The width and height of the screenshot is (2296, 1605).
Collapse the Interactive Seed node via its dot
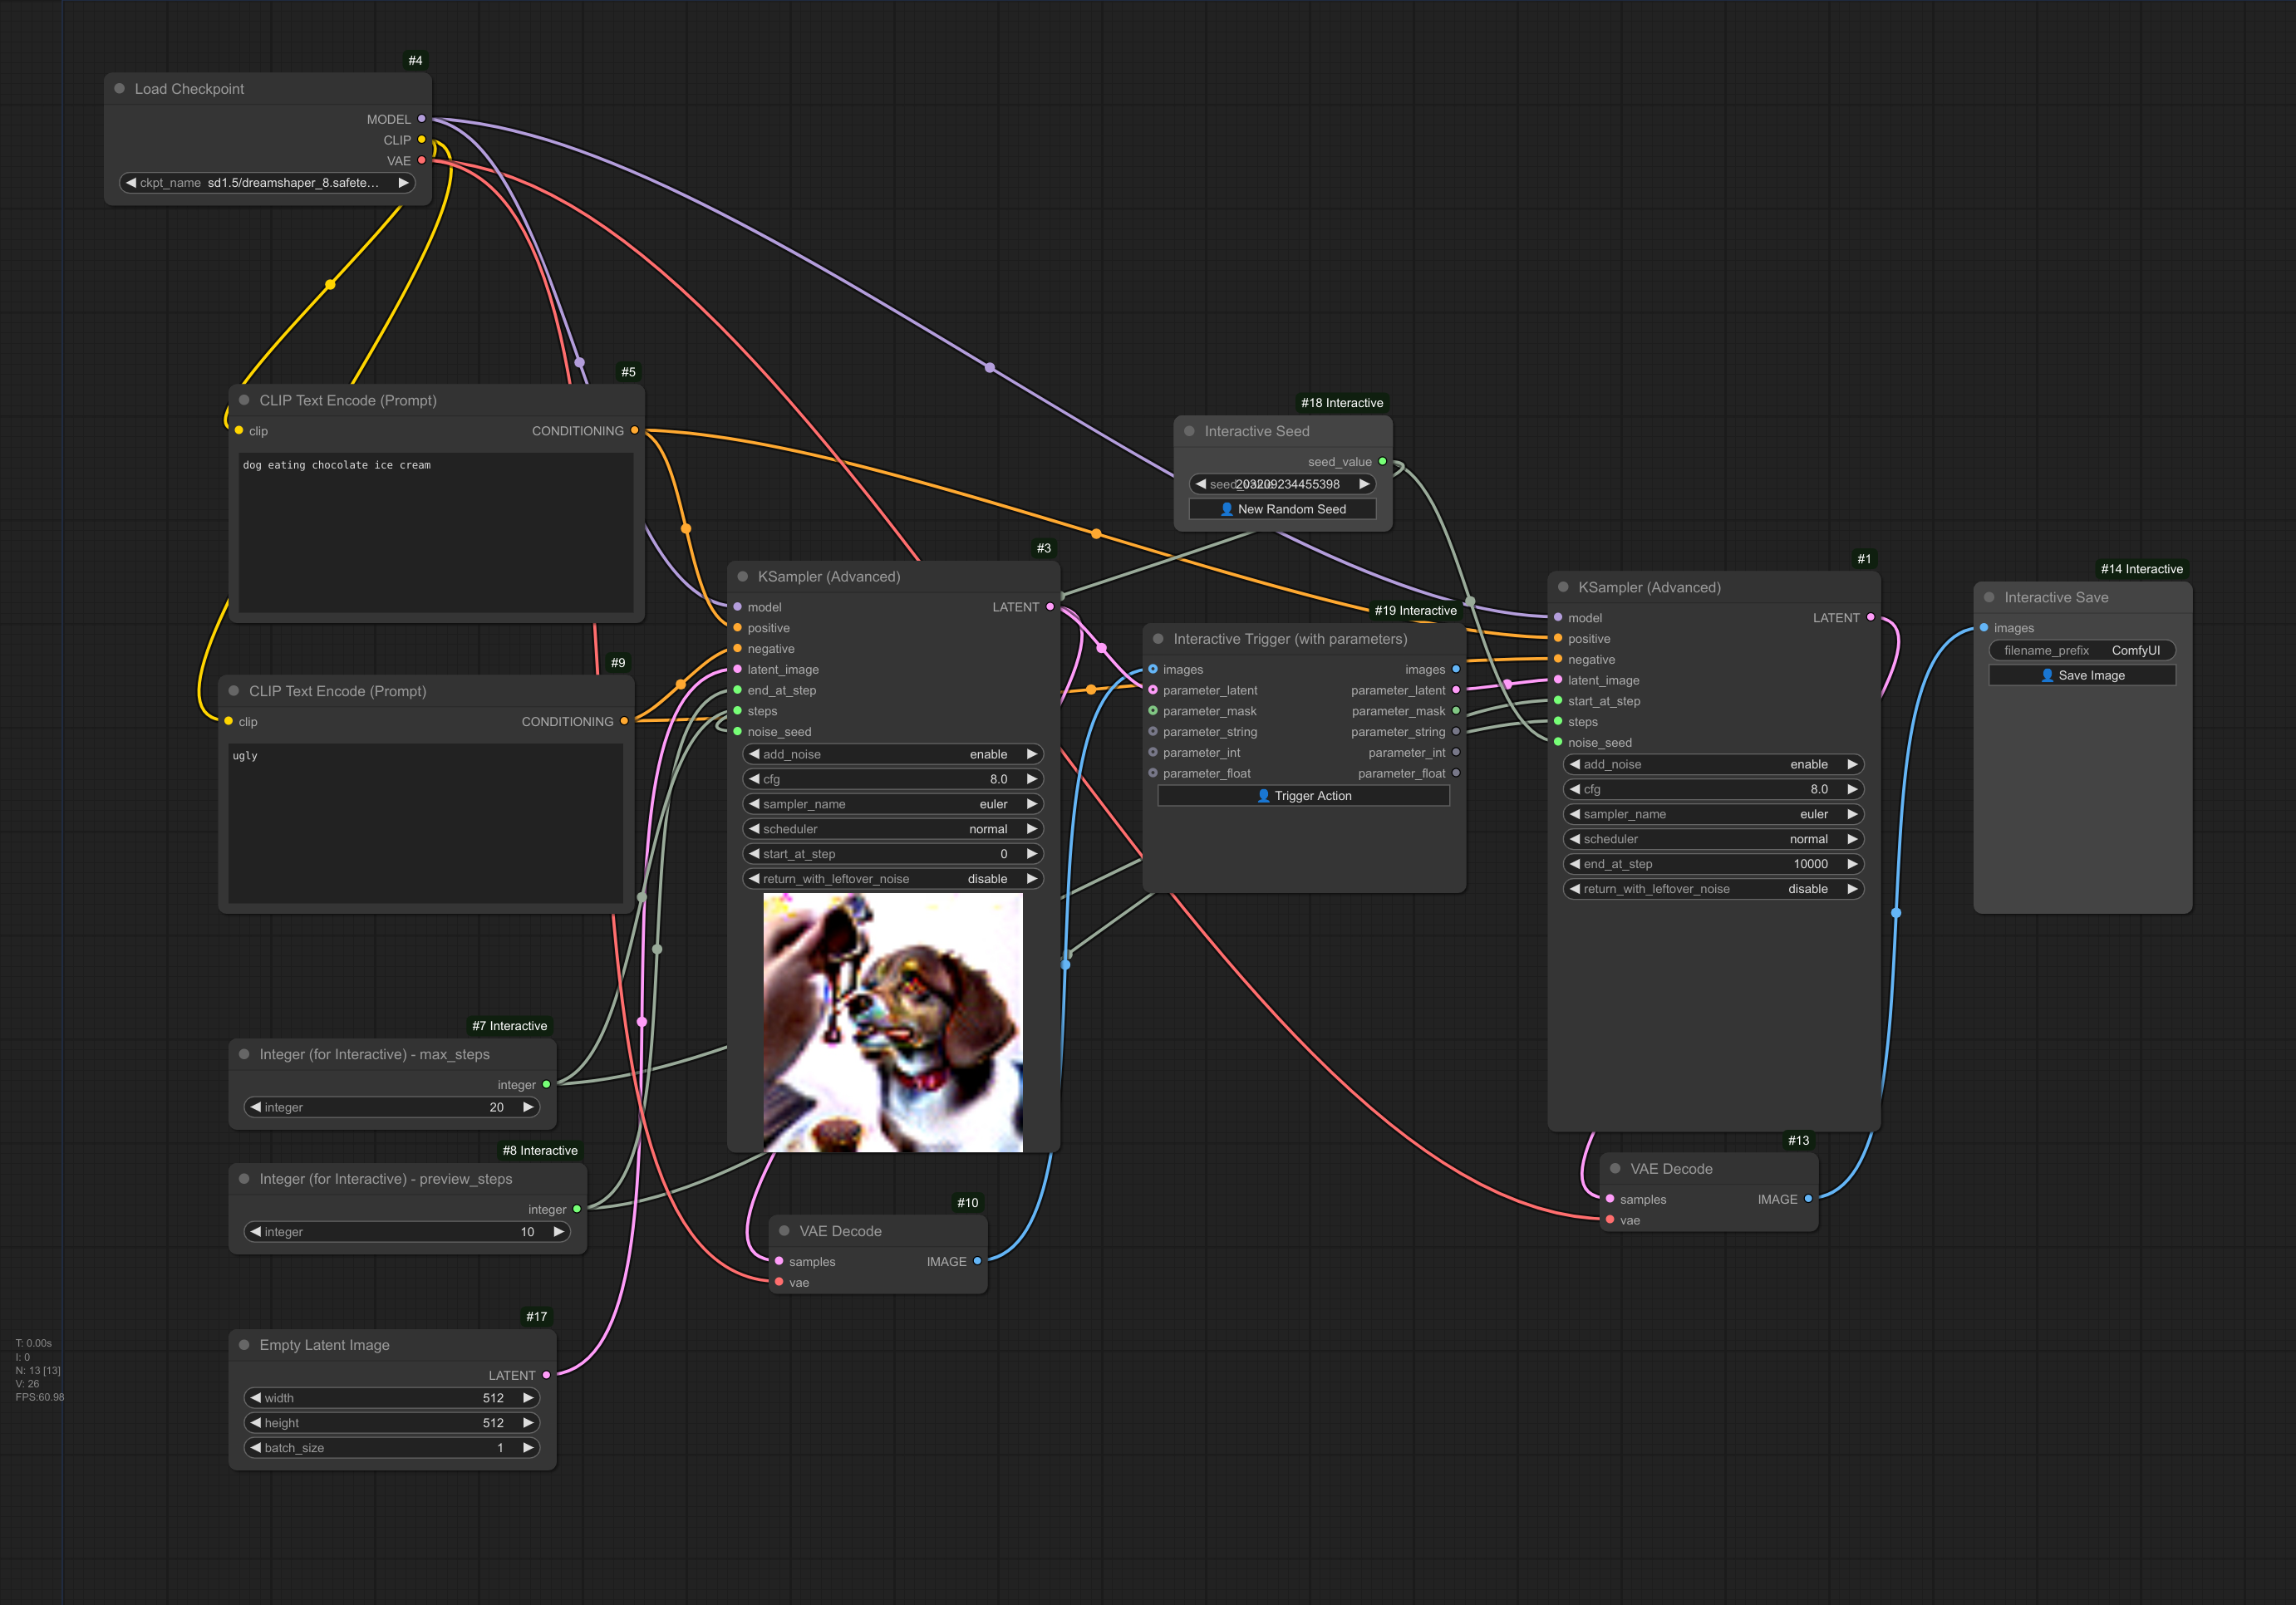point(1189,431)
